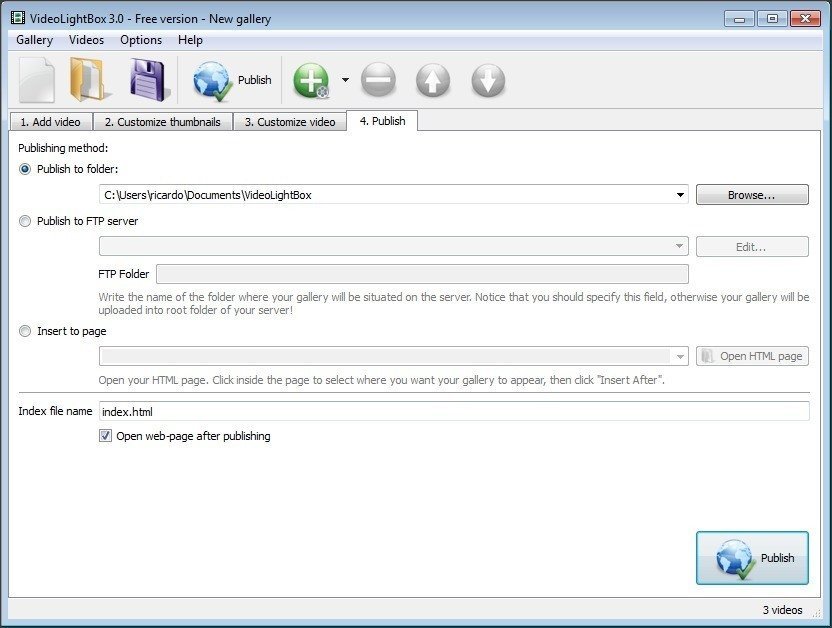Image resolution: width=832 pixels, height=628 pixels.
Task: Switch to the 1. Add video tab
Action: coord(51,121)
